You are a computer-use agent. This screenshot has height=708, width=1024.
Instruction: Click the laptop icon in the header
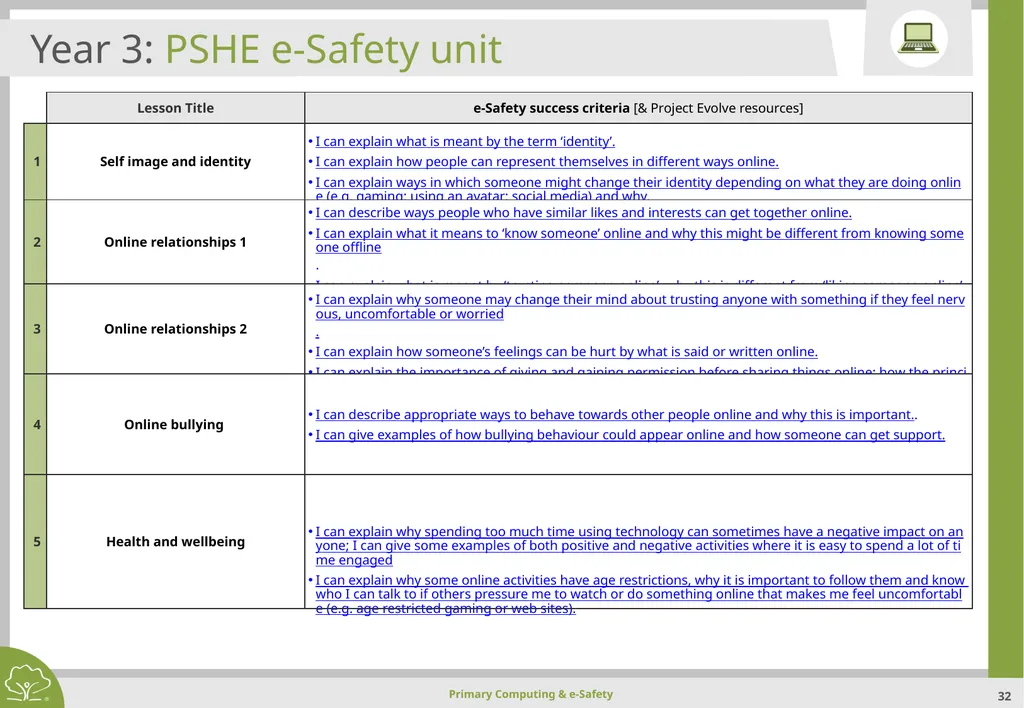918,38
